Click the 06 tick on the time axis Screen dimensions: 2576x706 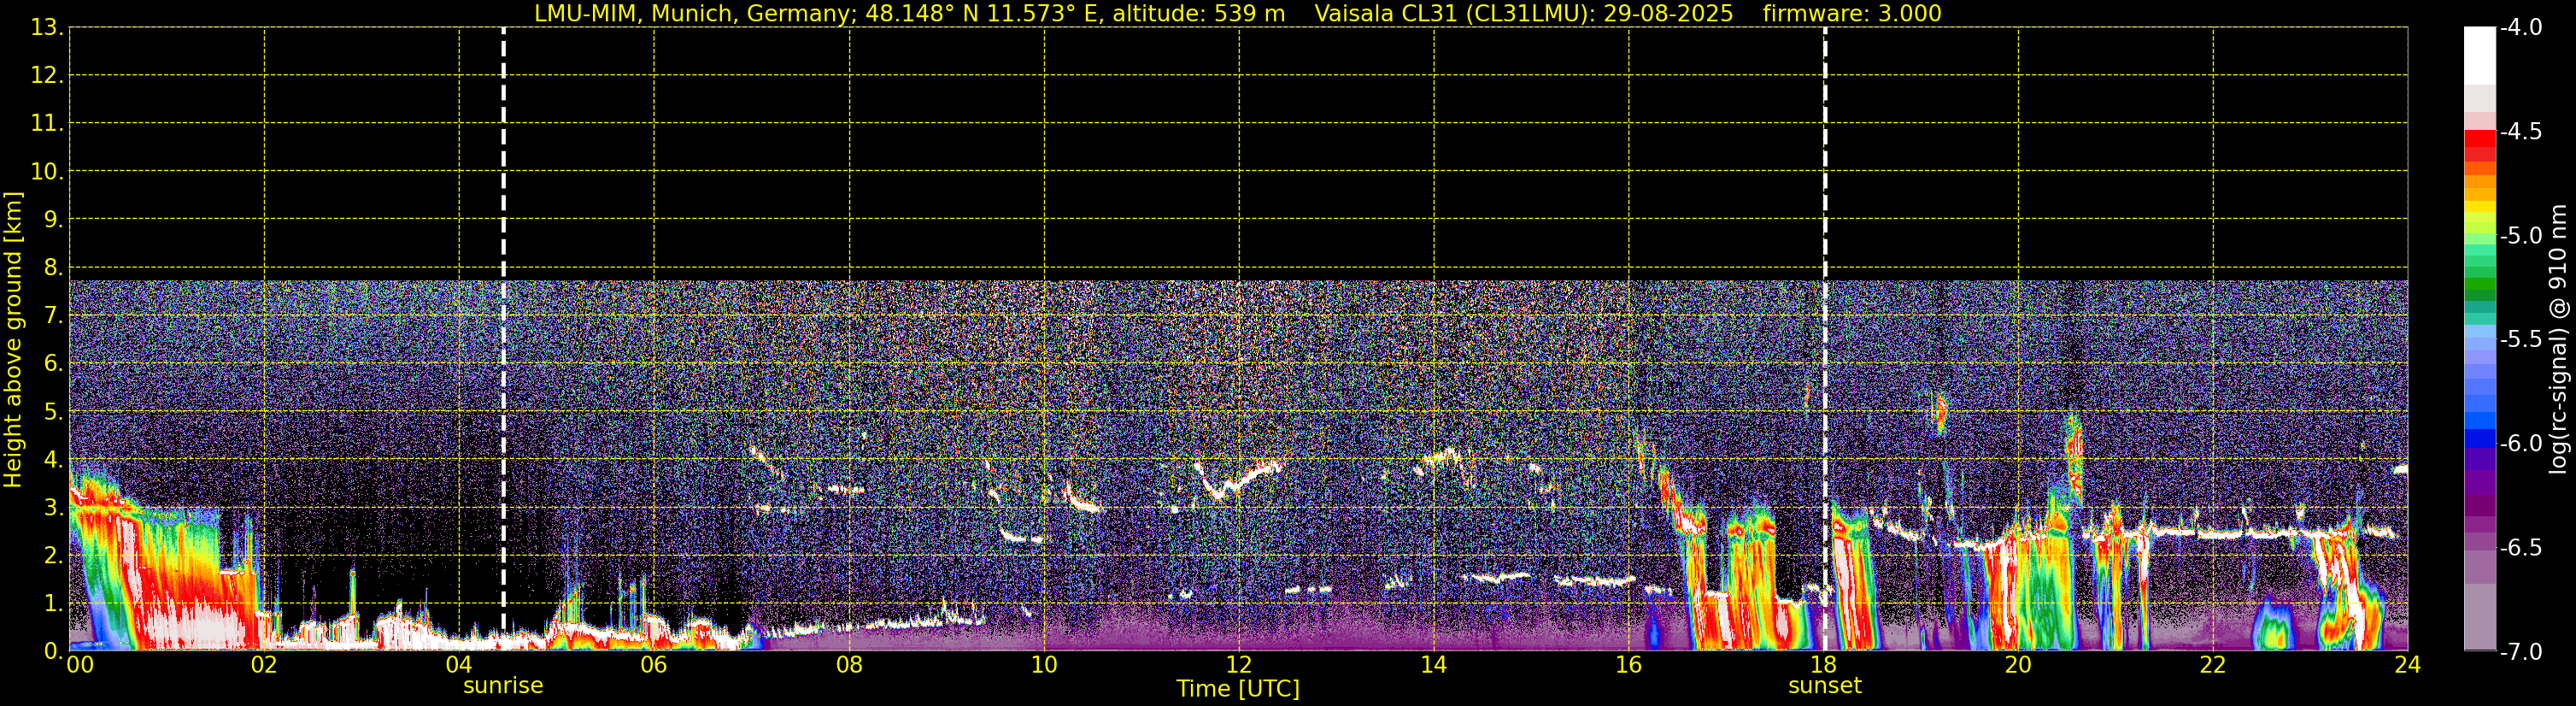(653, 666)
